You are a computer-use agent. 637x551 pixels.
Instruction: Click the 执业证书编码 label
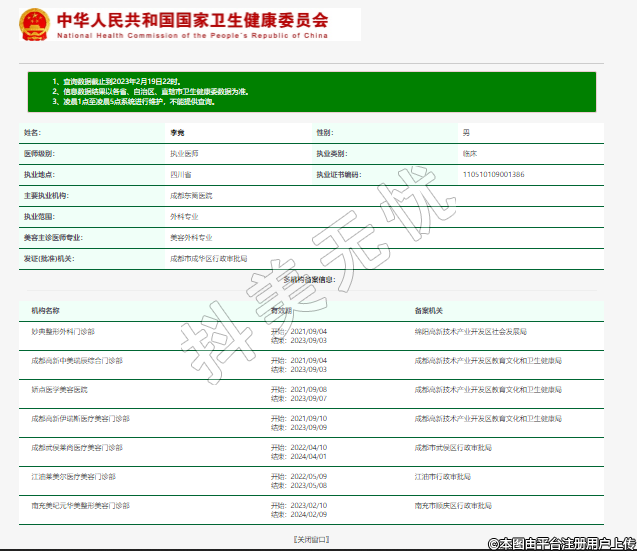tap(339, 175)
